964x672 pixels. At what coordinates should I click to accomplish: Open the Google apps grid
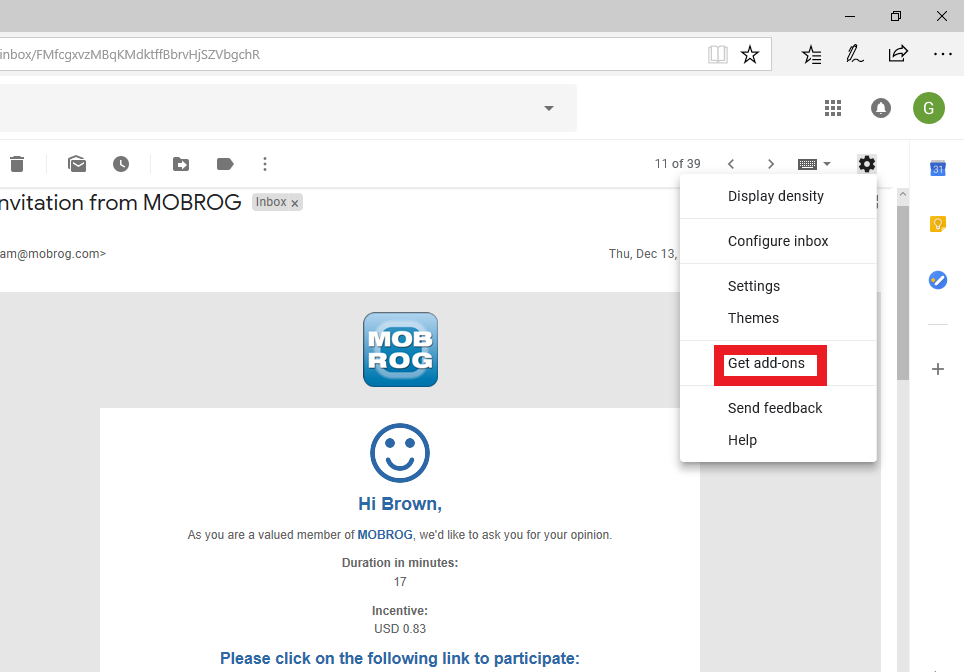tap(833, 107)
